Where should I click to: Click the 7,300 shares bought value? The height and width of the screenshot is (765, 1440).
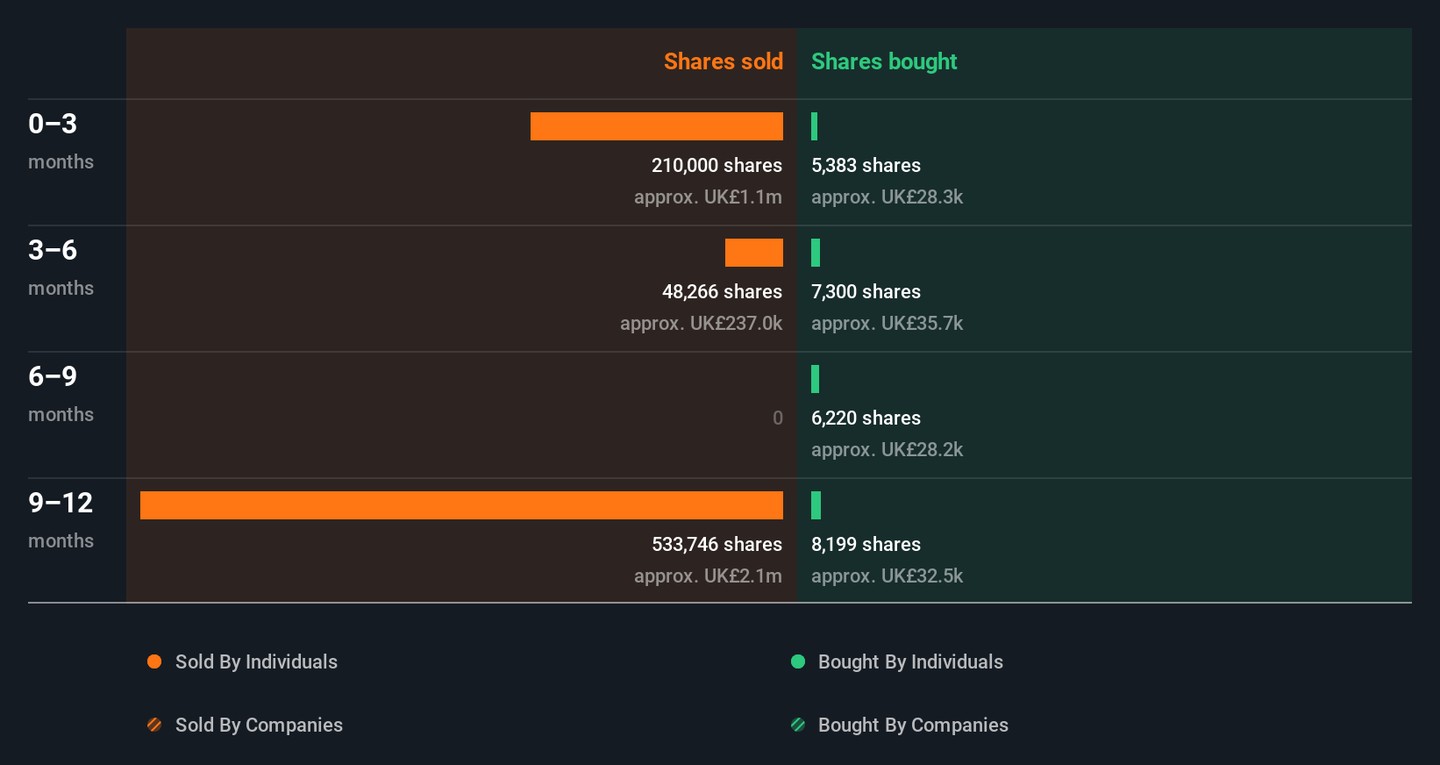click(x=866, y=292)
